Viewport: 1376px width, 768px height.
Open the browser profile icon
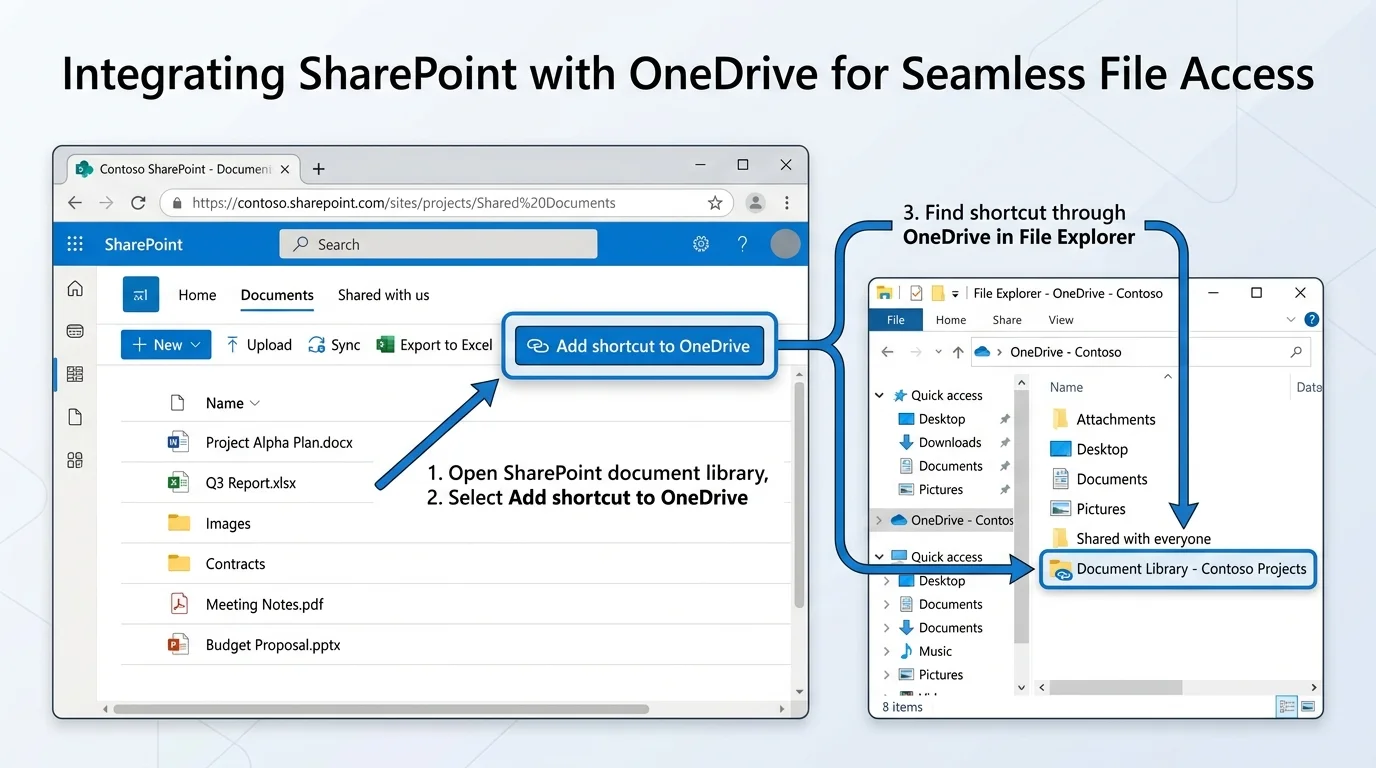(755, 203)
